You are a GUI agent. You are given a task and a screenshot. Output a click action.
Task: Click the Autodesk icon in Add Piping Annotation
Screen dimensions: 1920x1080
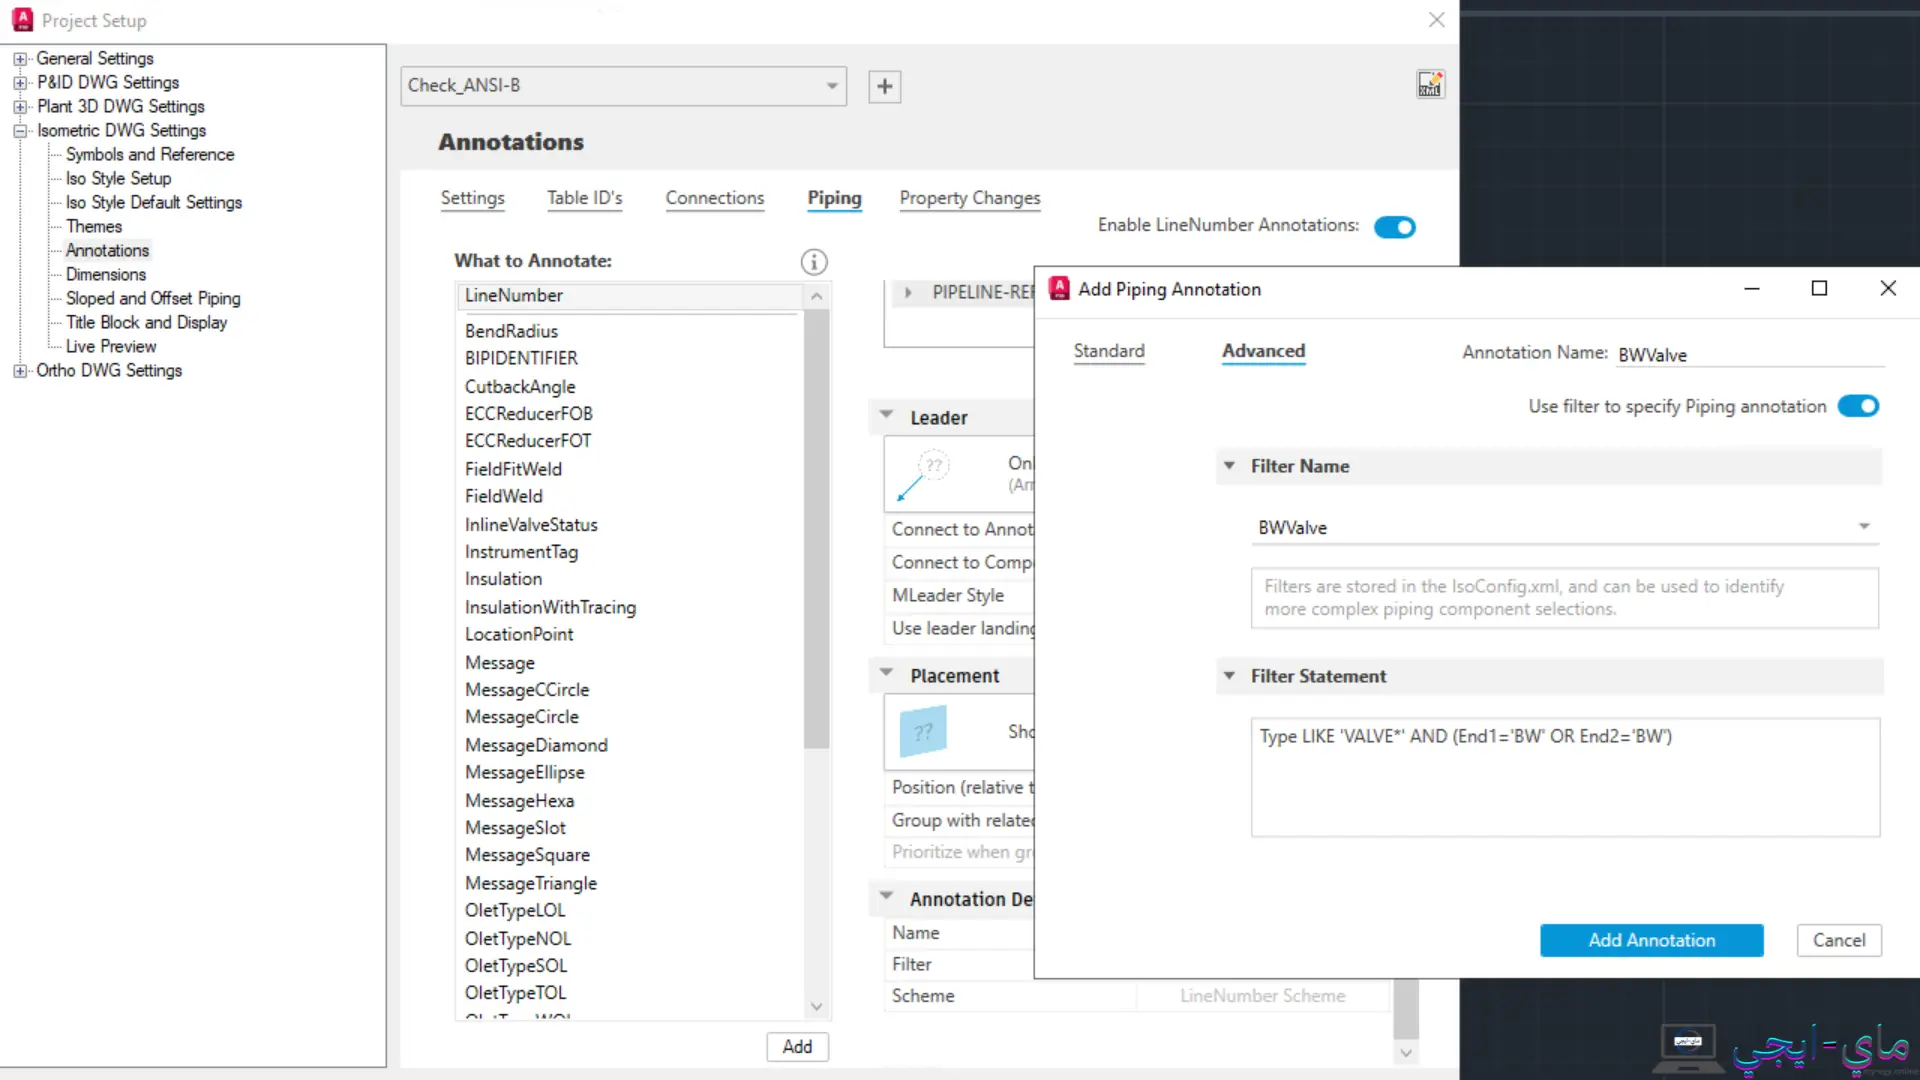(1059, 289)
